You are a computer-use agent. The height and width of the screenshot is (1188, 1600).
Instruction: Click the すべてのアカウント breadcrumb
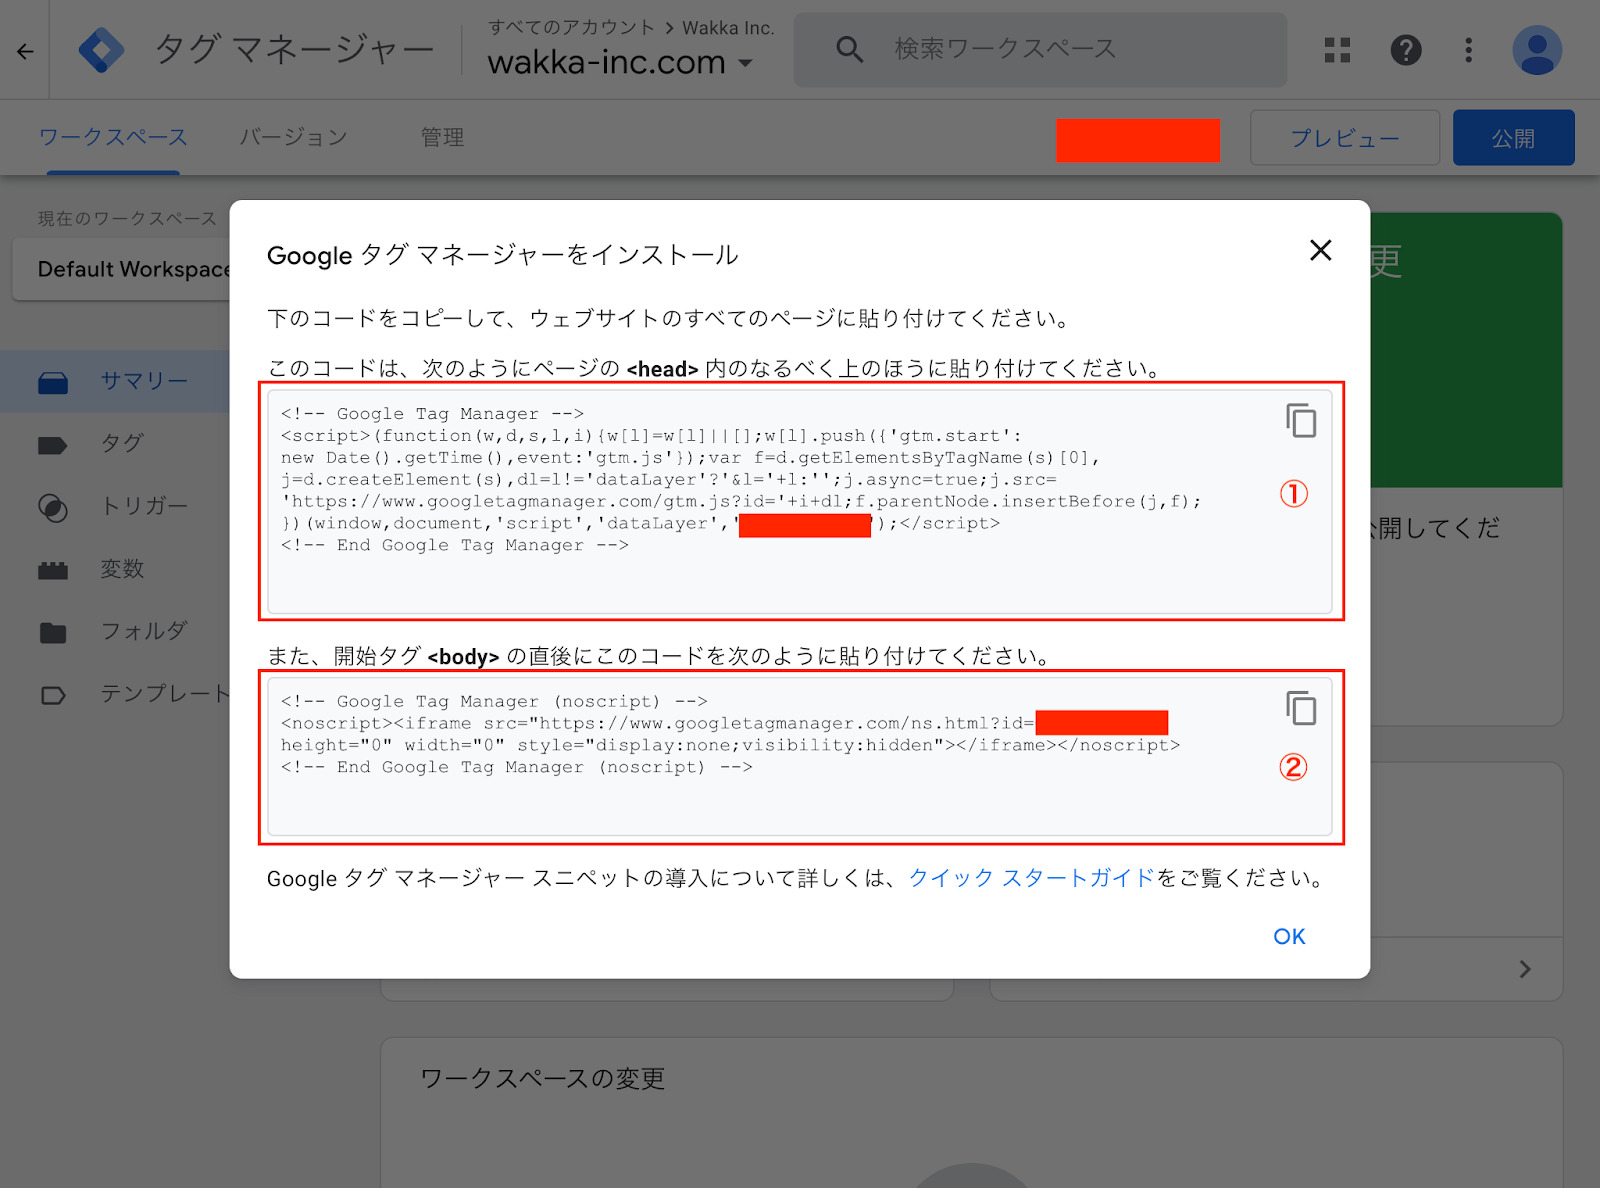click(x=571, y=28)
